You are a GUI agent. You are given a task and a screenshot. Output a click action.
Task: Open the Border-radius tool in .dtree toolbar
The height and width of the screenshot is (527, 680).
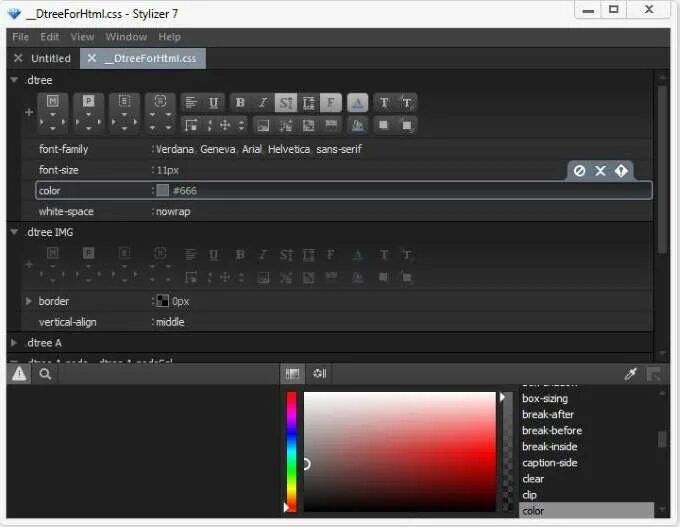pyautogui.click(x=160, y=101)
